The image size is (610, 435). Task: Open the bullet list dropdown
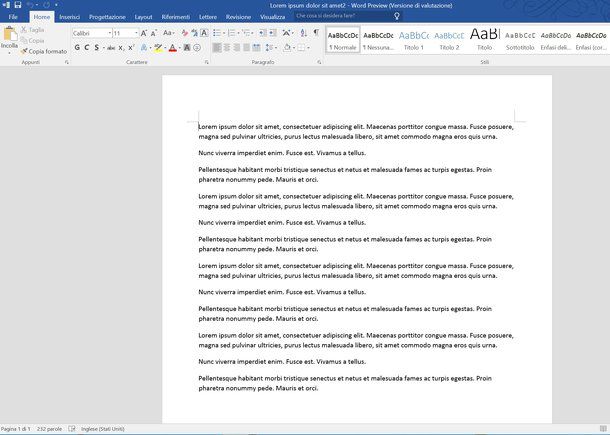[x=224, y=33]
